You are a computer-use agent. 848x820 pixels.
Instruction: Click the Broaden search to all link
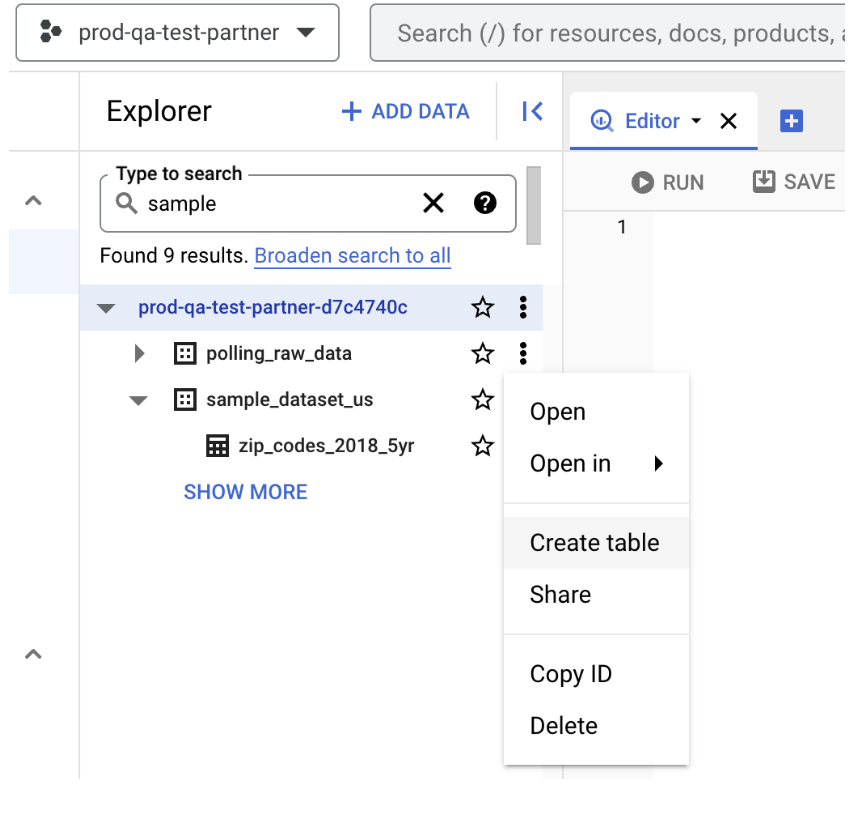(352, 256)
